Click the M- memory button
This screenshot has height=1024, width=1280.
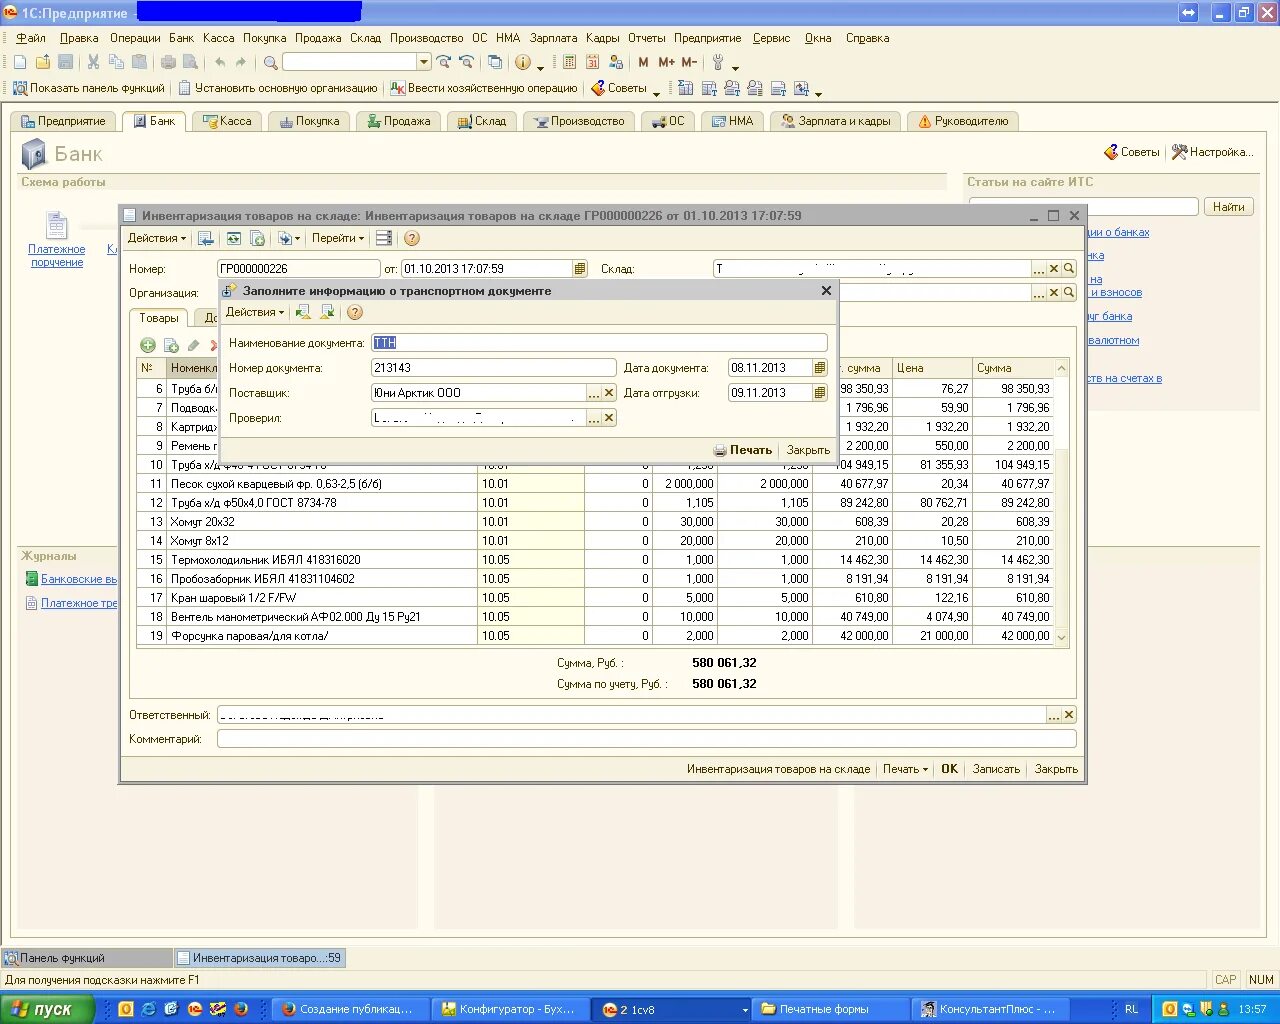pos(689,62)
